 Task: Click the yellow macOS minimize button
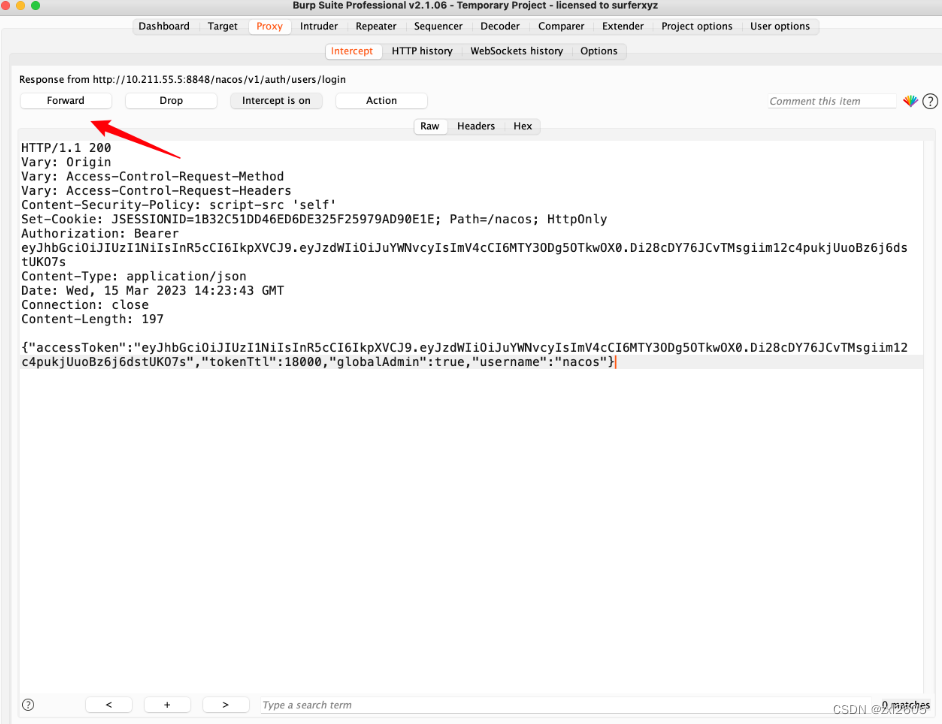20,5
